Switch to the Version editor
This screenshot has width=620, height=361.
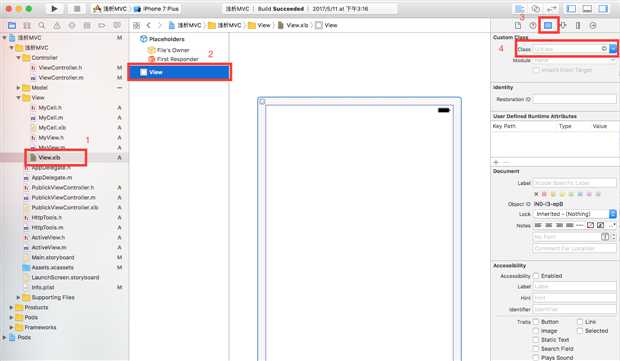click(x=552, y=8)
